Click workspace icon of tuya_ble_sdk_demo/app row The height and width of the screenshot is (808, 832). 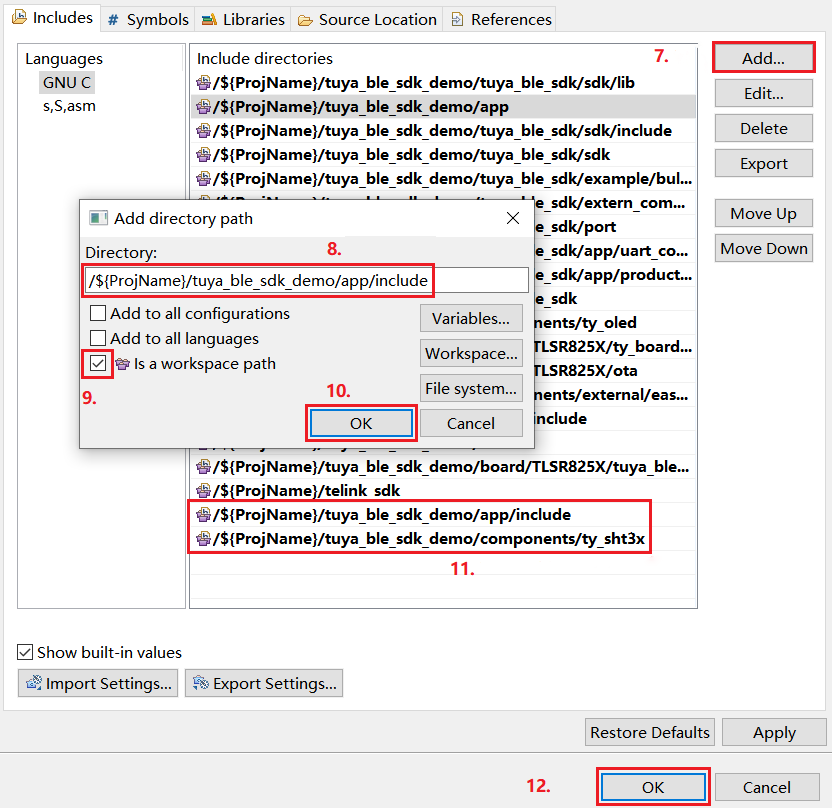(203, 107)
